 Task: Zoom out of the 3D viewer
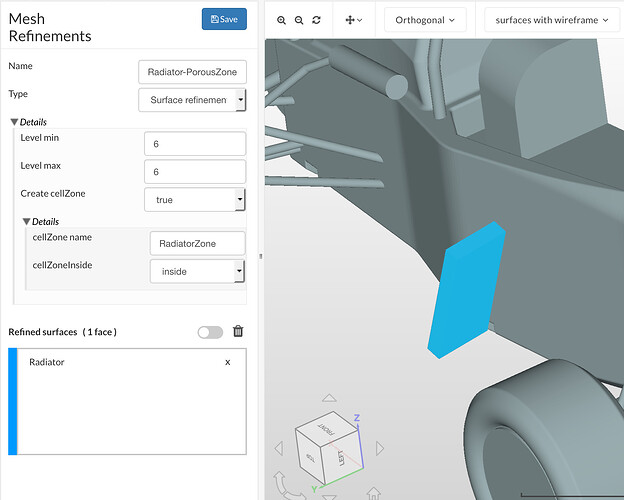pyautogui.click(x=299, y=20)
